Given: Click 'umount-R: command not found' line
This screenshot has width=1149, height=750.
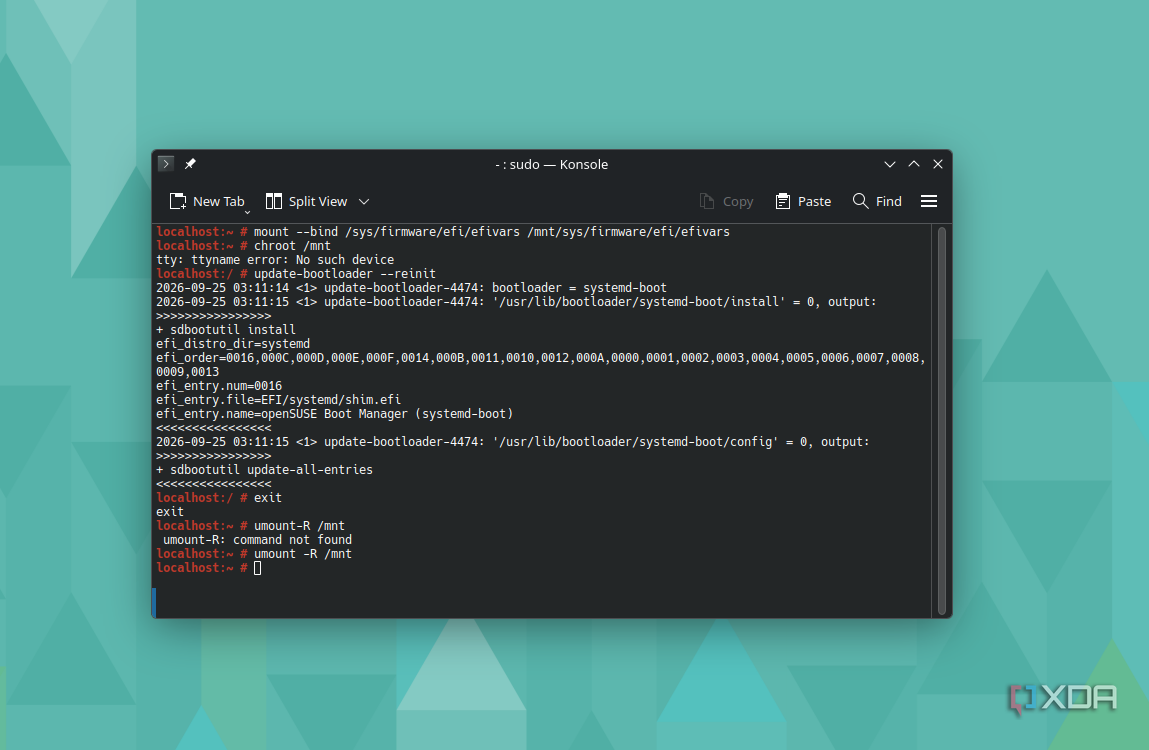Looking at the screenshot, I should (x=257, y=540).
